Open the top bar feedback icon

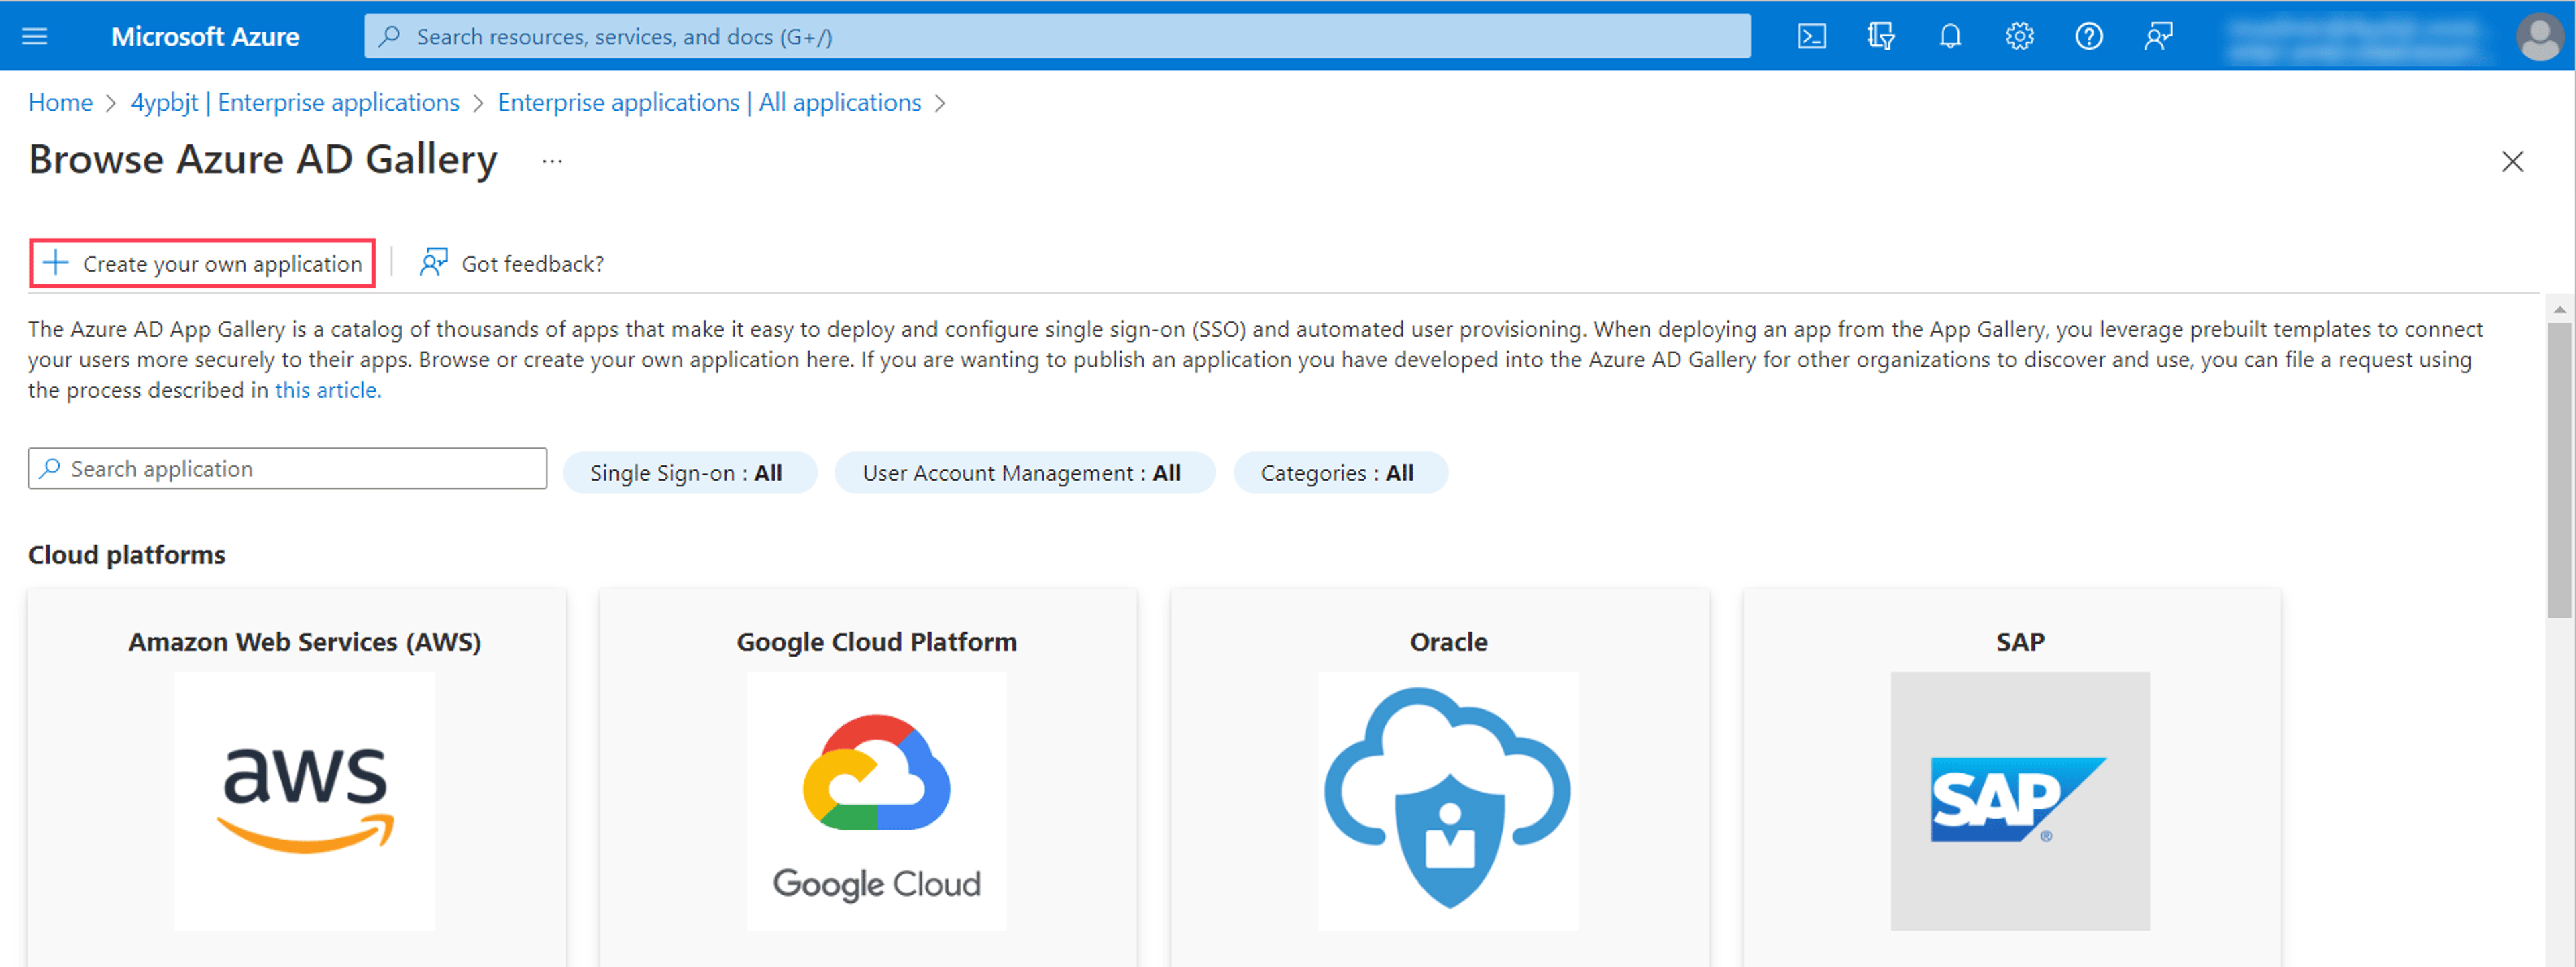click(x=2158, y=37)
